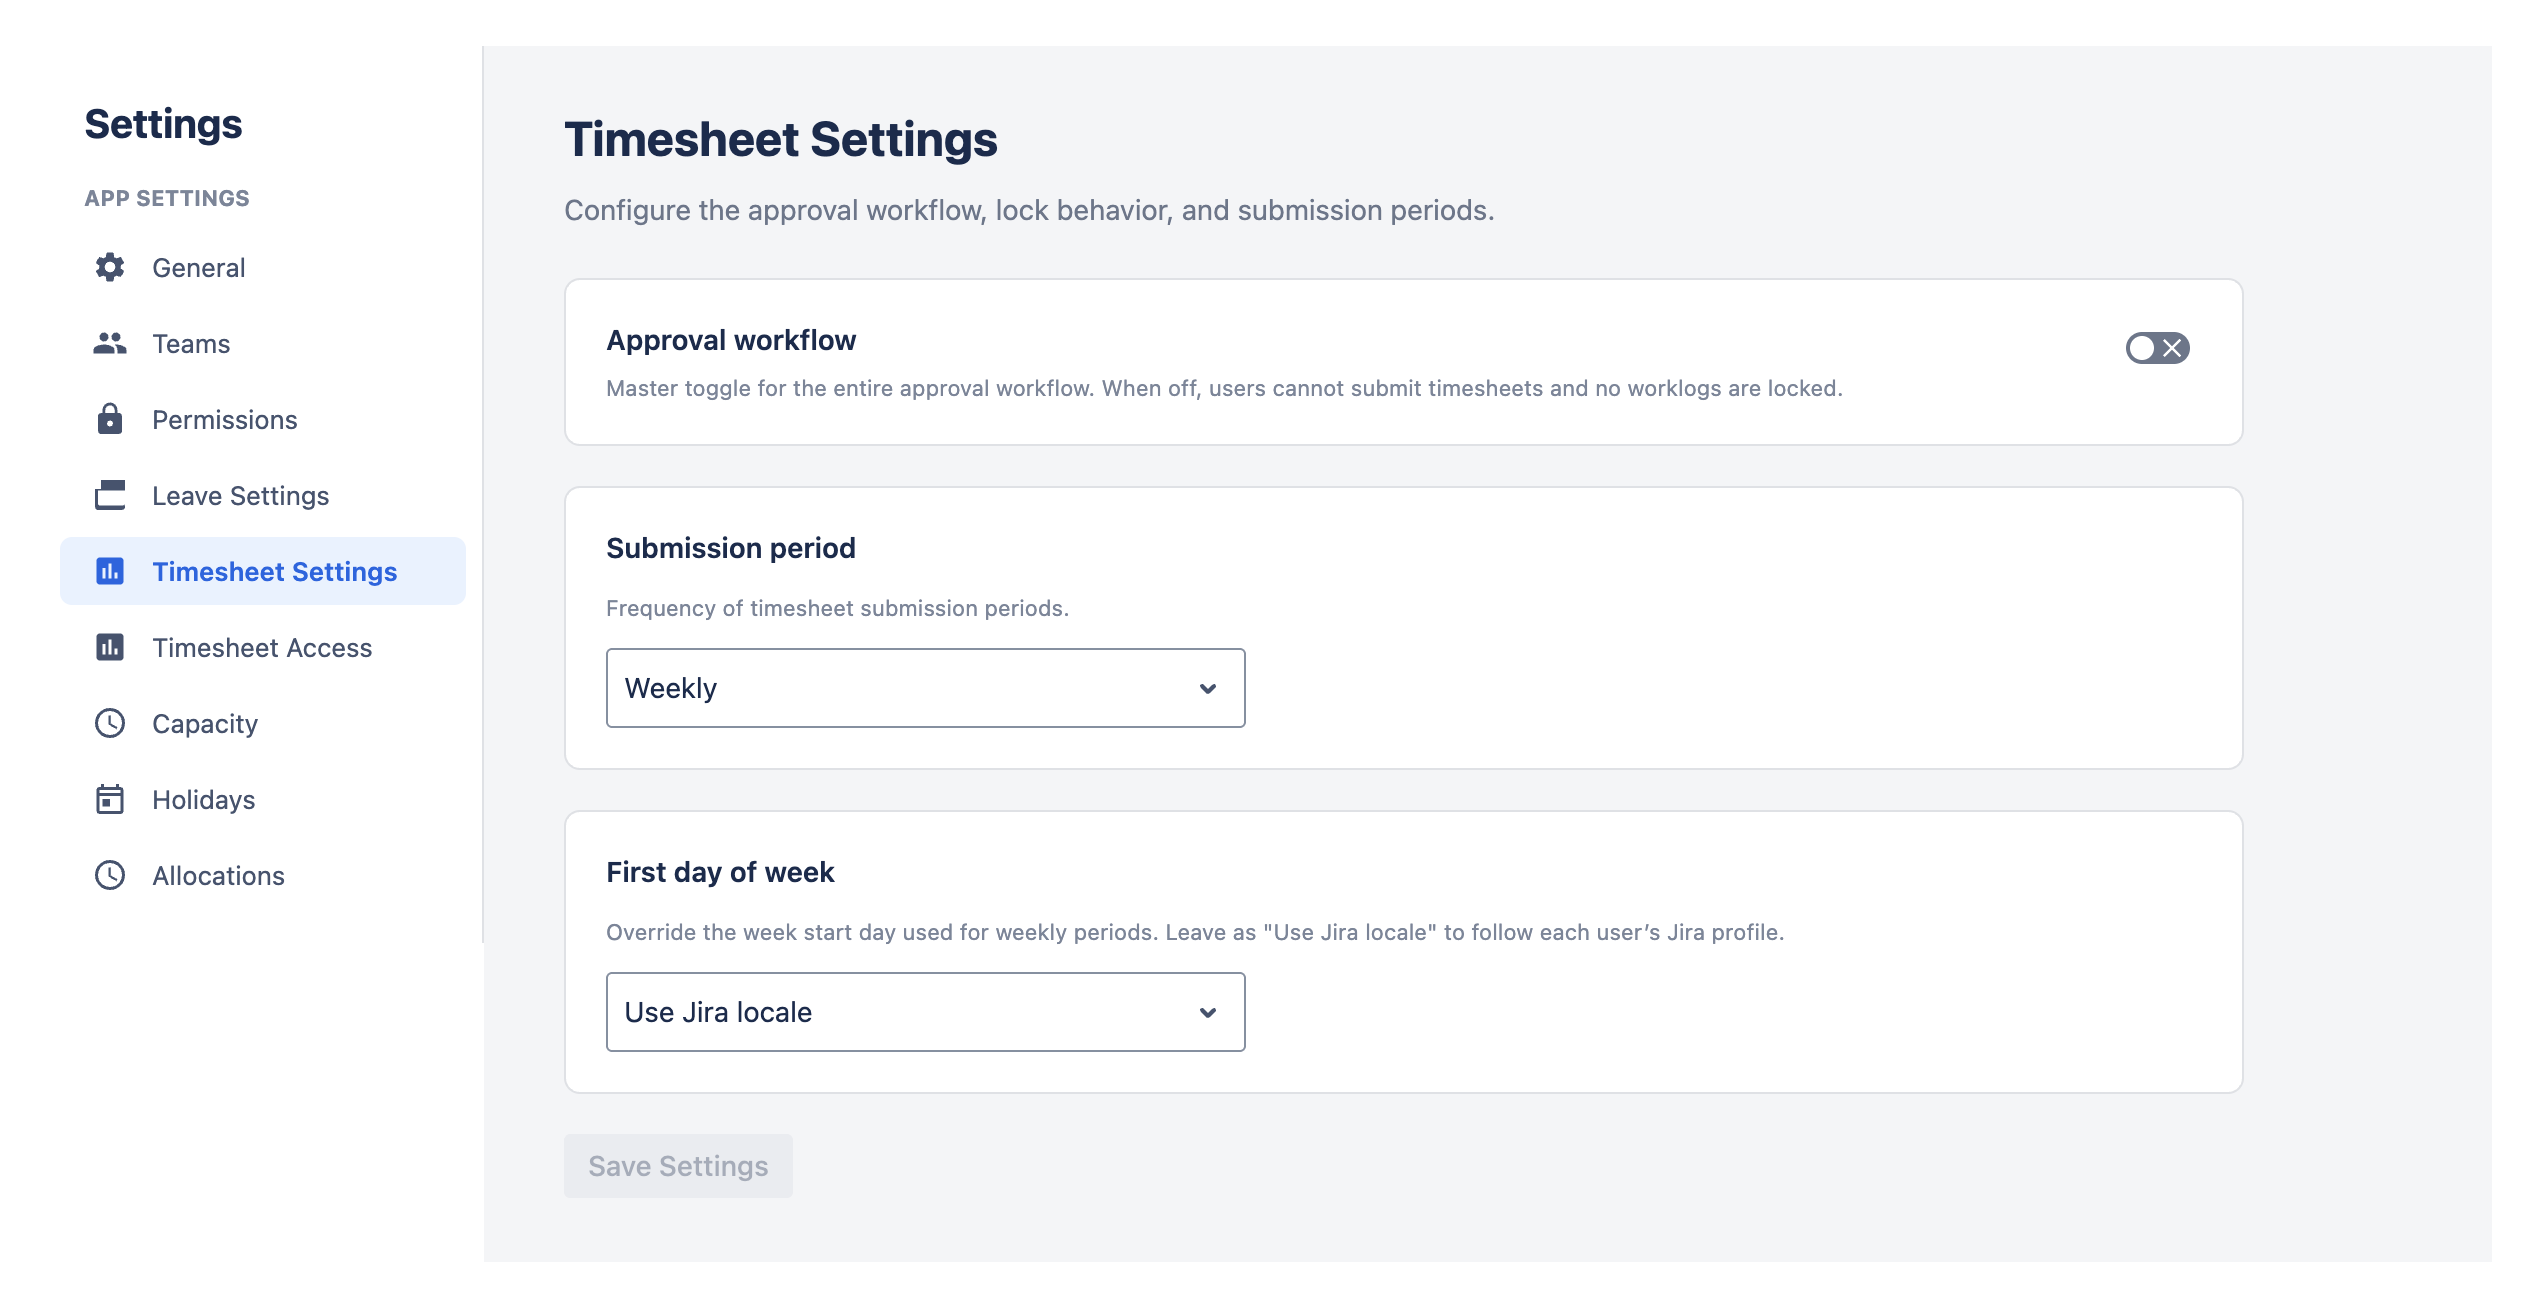Select Leave Settings in the sidebar
Screen dimensions: 2528x1290
click(x=240, y=495)
